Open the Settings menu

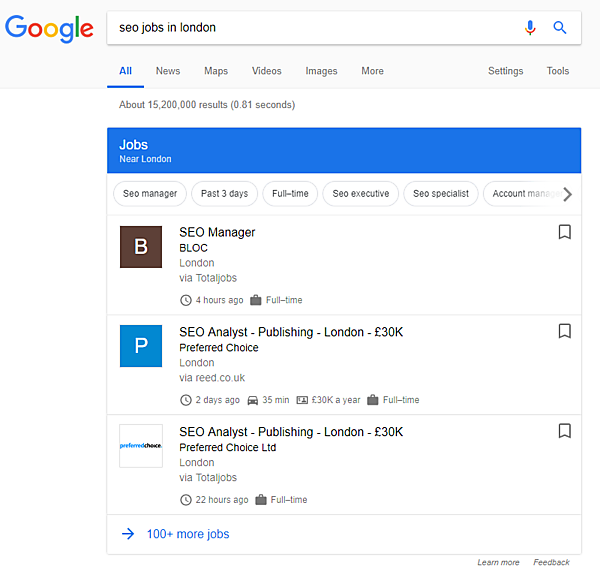click(x=505, y=71)
